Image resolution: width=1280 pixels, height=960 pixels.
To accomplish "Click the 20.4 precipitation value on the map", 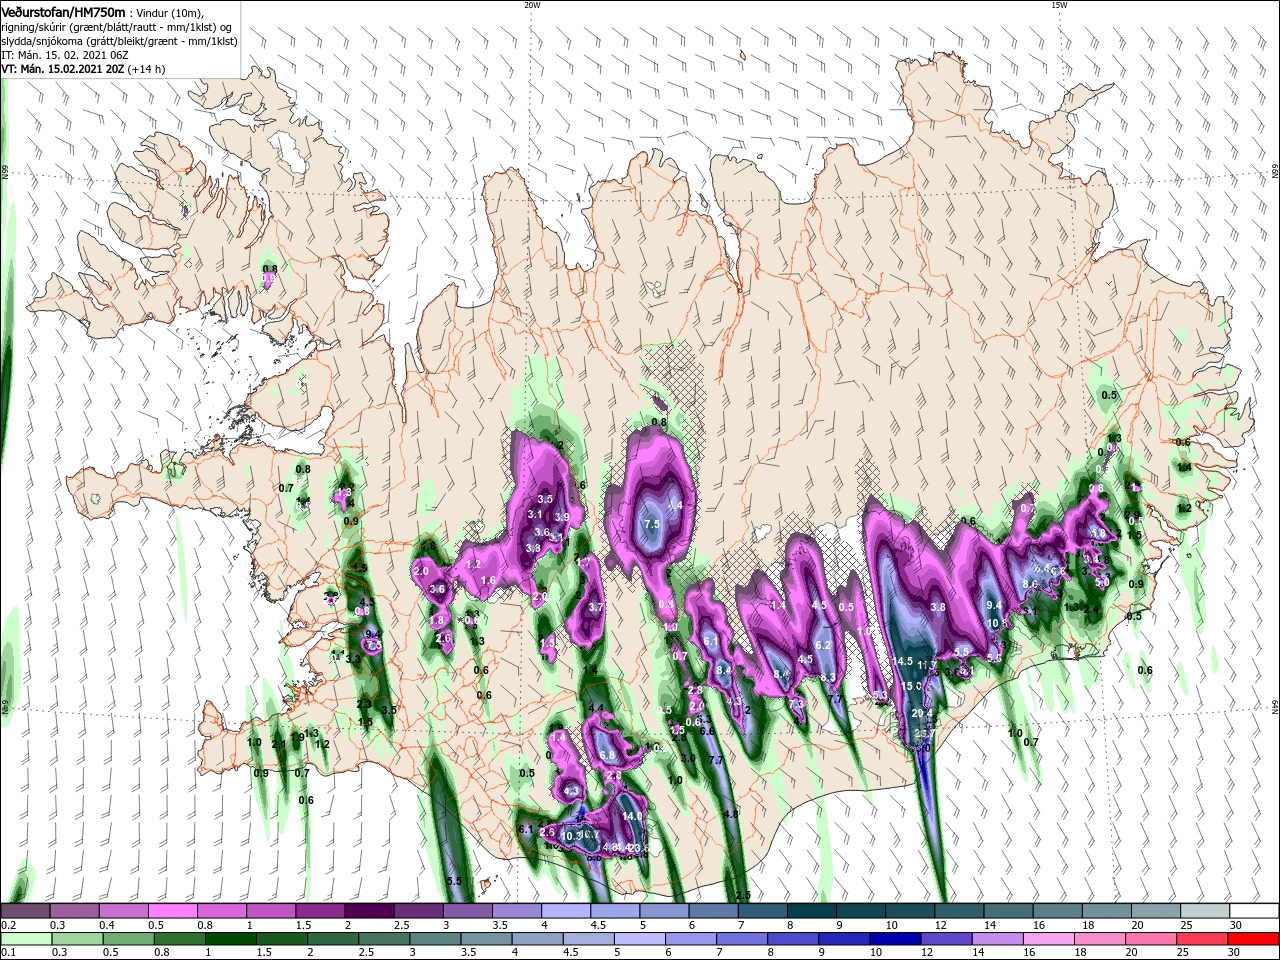I will point(922,713).
